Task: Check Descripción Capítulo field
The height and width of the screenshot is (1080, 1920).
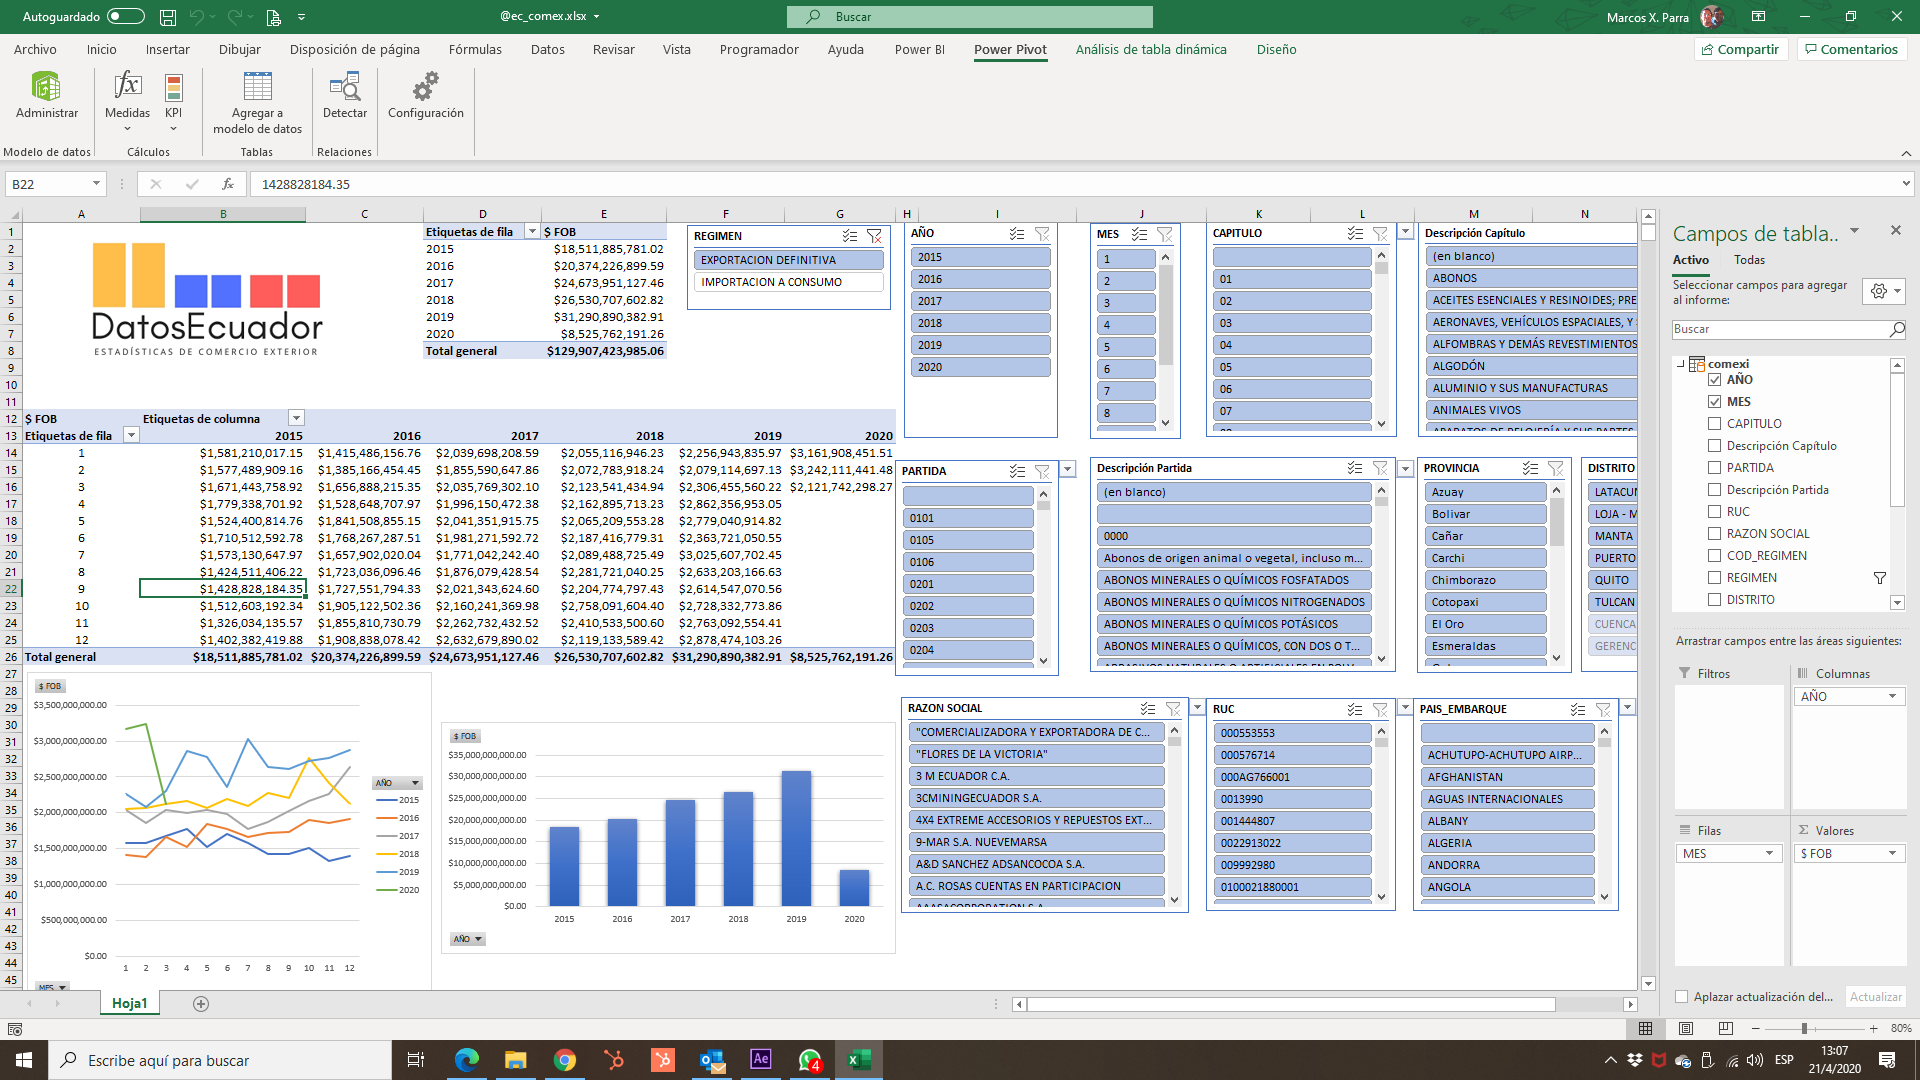Action: 1715,446
